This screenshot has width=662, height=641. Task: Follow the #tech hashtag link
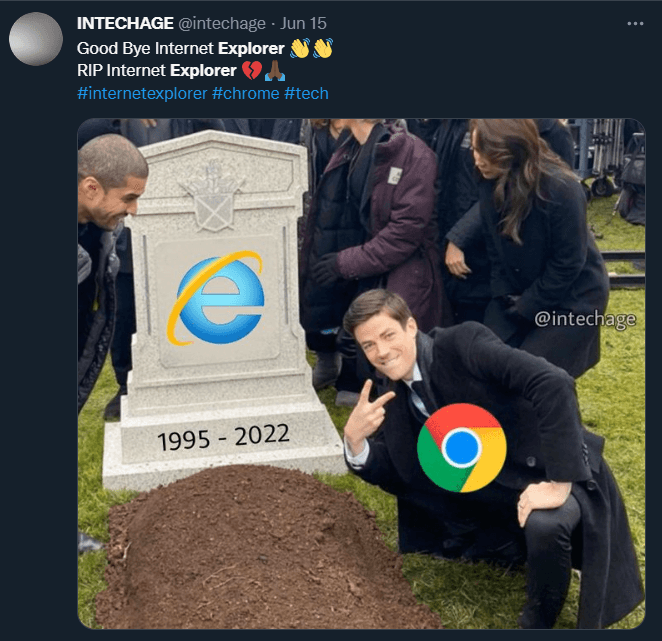[x=306, y=94]
